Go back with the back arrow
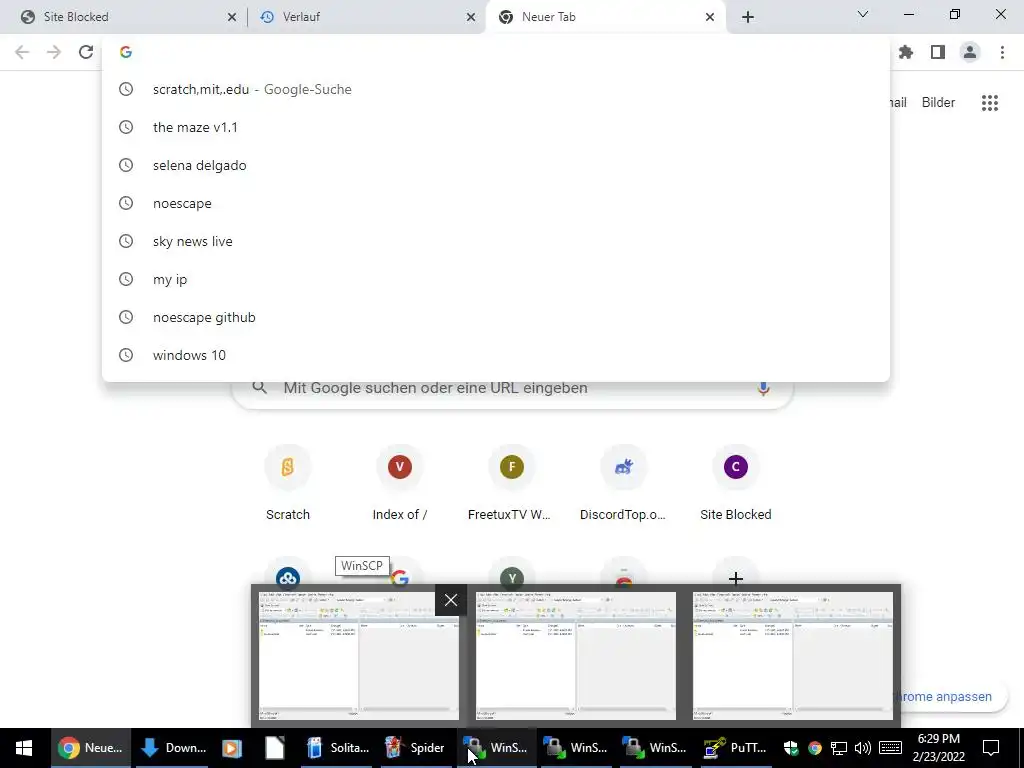This screenshot has height=768, width=1024. 22,52
